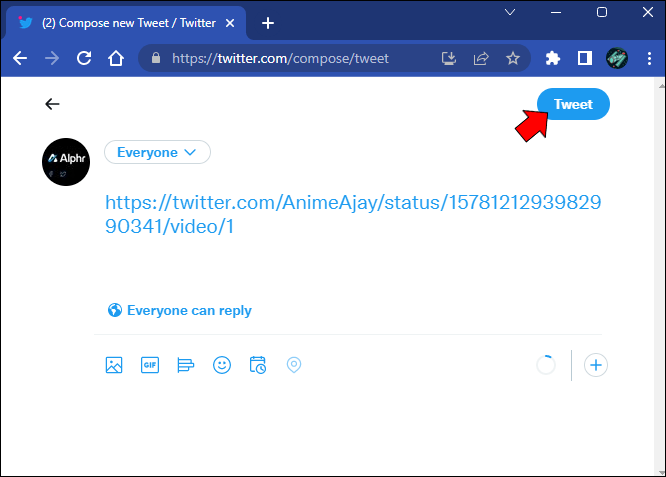Open the Chrome three-dot menu
The height and width of the screenshot is (477, 666).
(x=649, y=58)
